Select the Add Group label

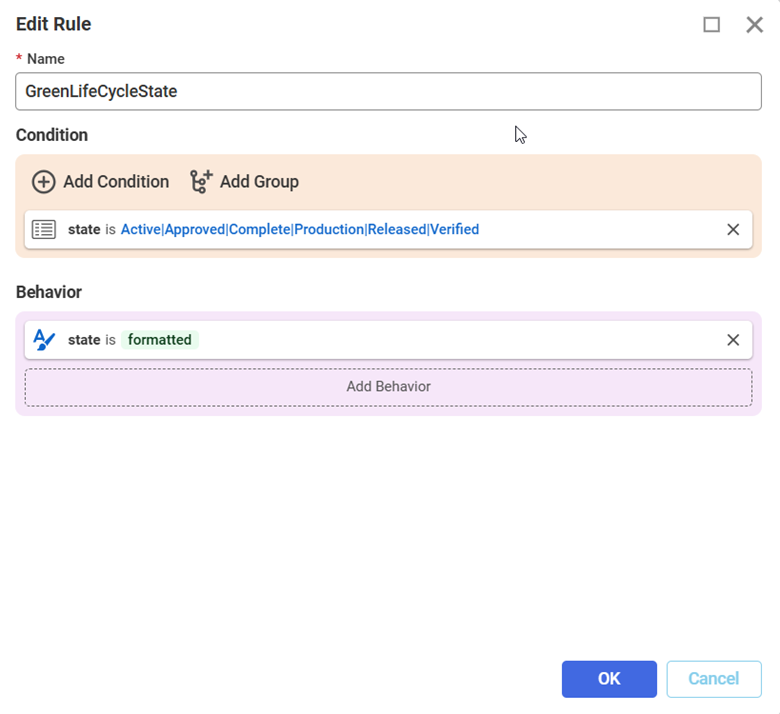click(259, 182)
